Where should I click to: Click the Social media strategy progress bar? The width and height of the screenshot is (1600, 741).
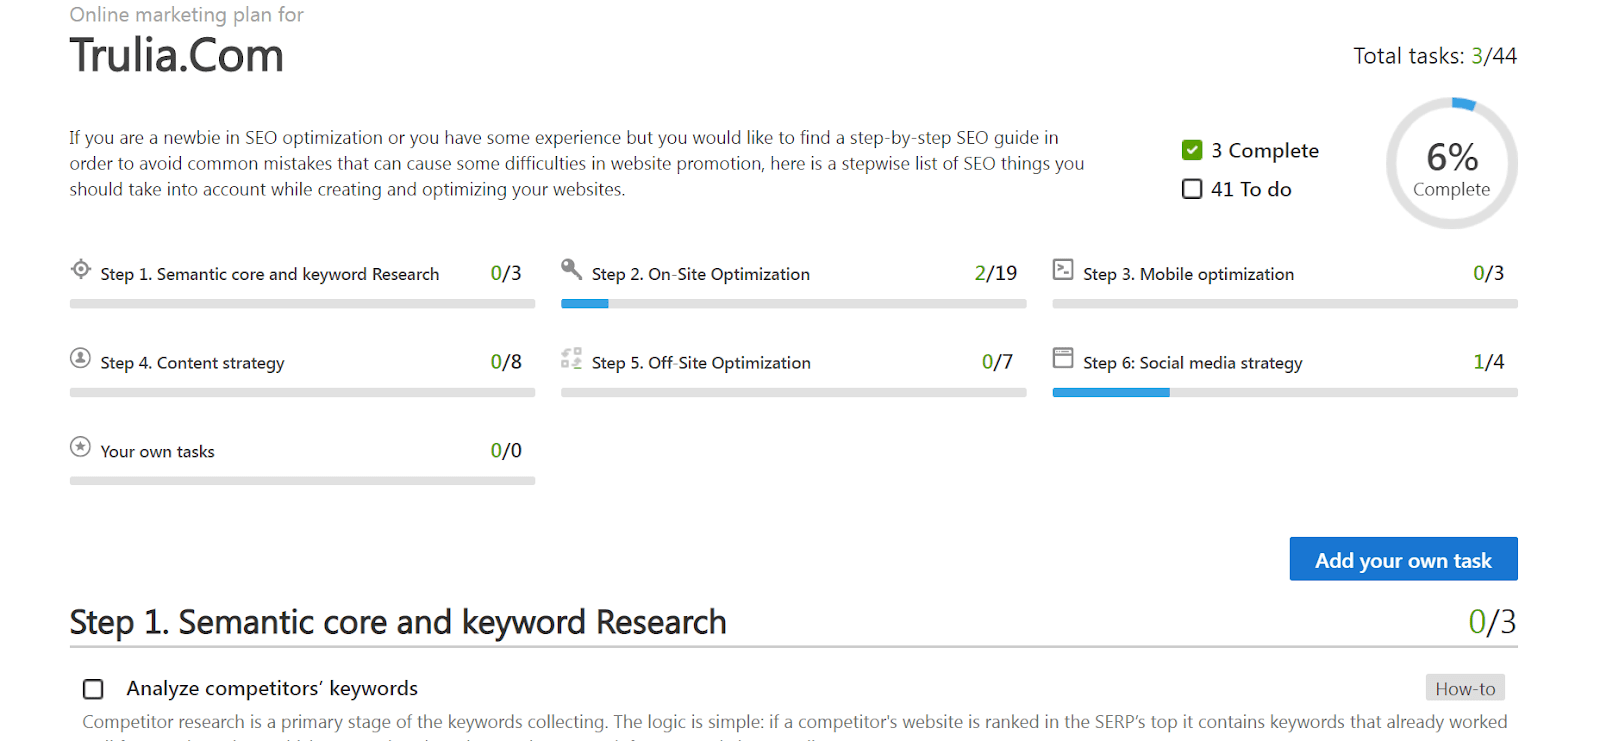coord(1285,393)
